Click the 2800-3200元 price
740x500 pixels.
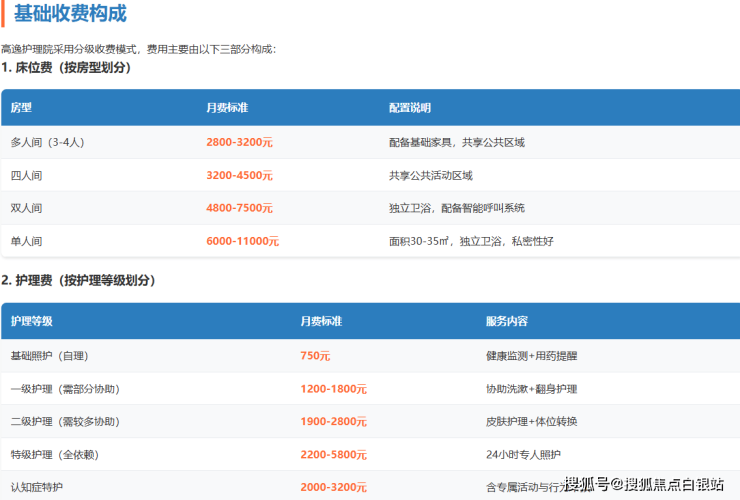point(239,142)
